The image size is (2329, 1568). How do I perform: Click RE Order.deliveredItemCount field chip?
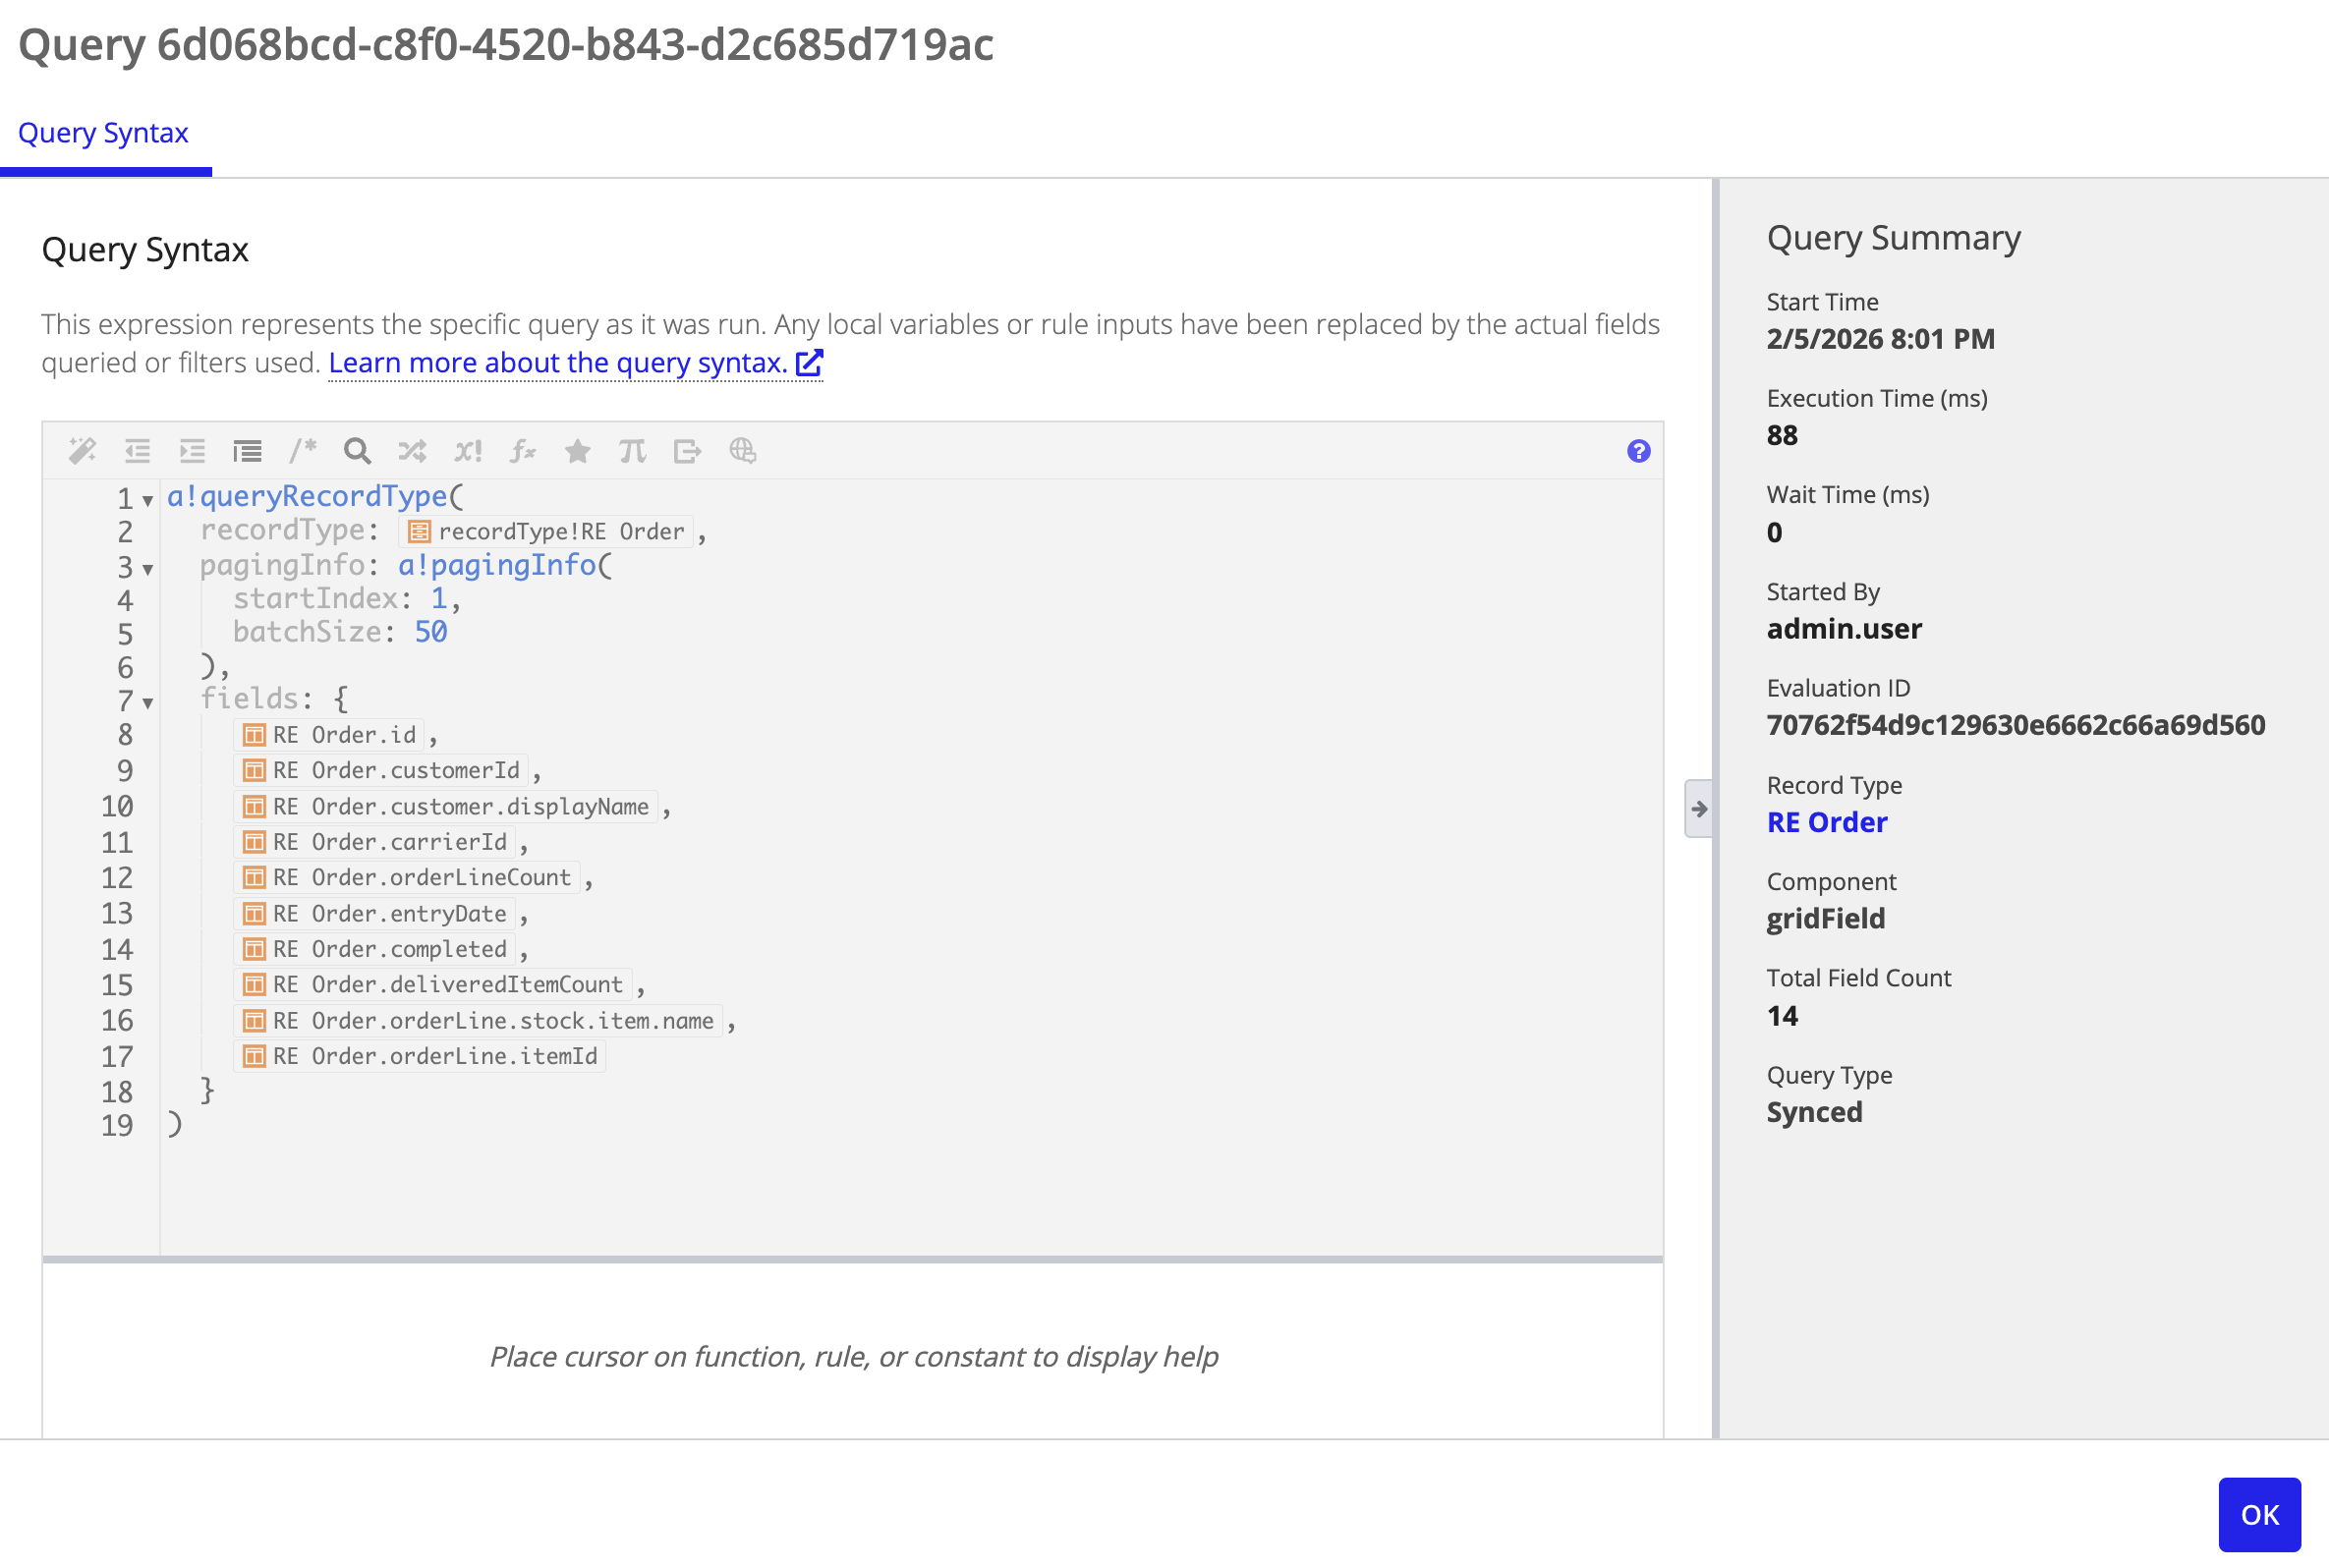coord(433,985)
